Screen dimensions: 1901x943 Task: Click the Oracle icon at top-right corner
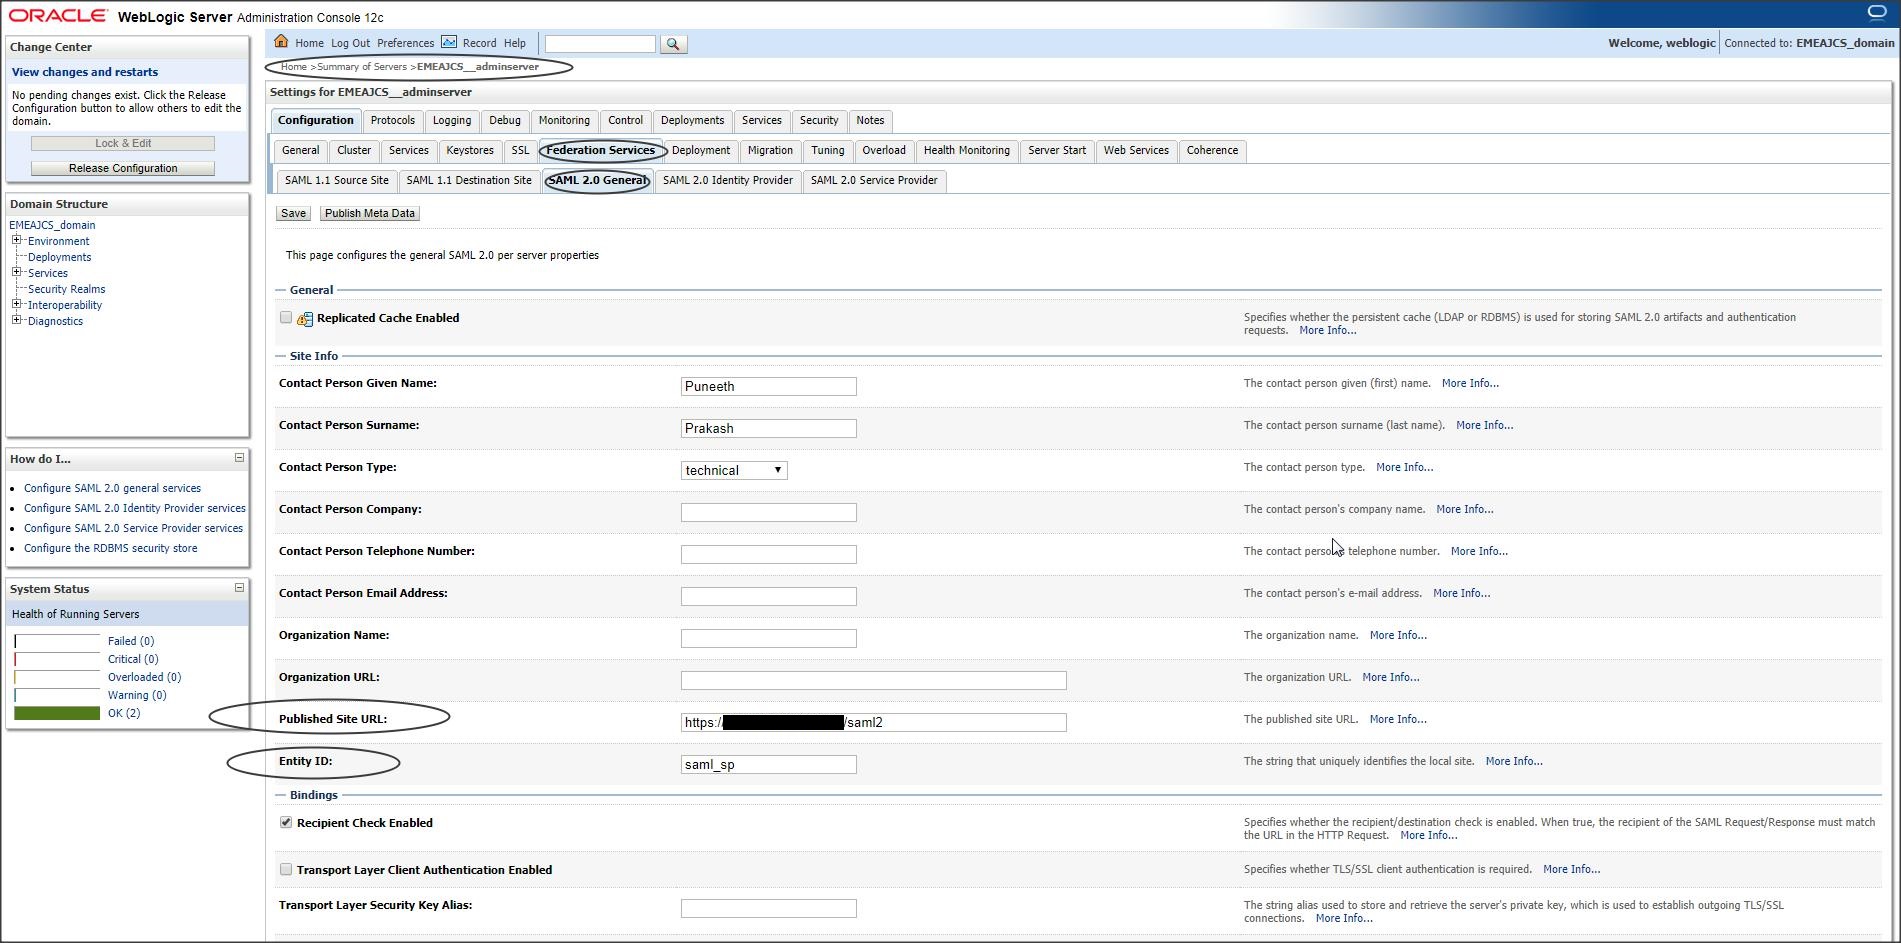1876,13
